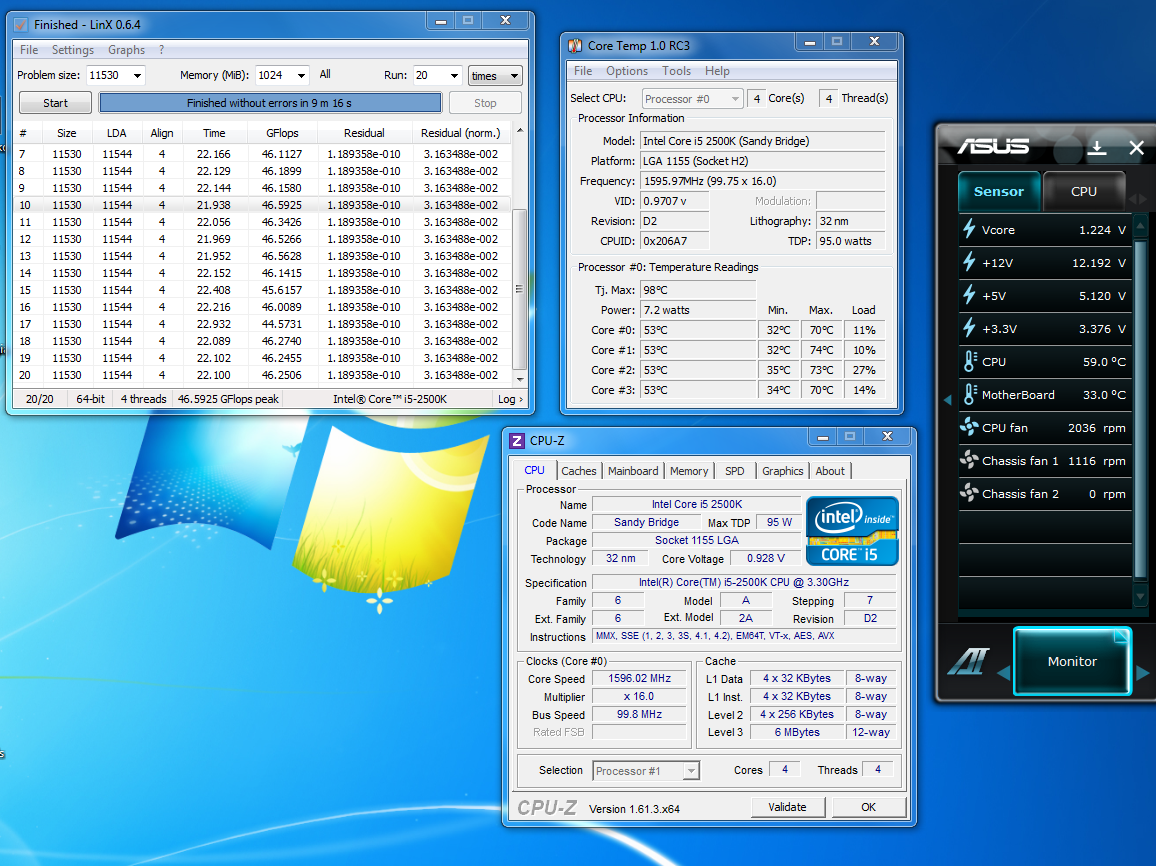This screenshot has width=1156, height=866.
Task: Open the LinX ? help menu
Action: tap(161, 50)
